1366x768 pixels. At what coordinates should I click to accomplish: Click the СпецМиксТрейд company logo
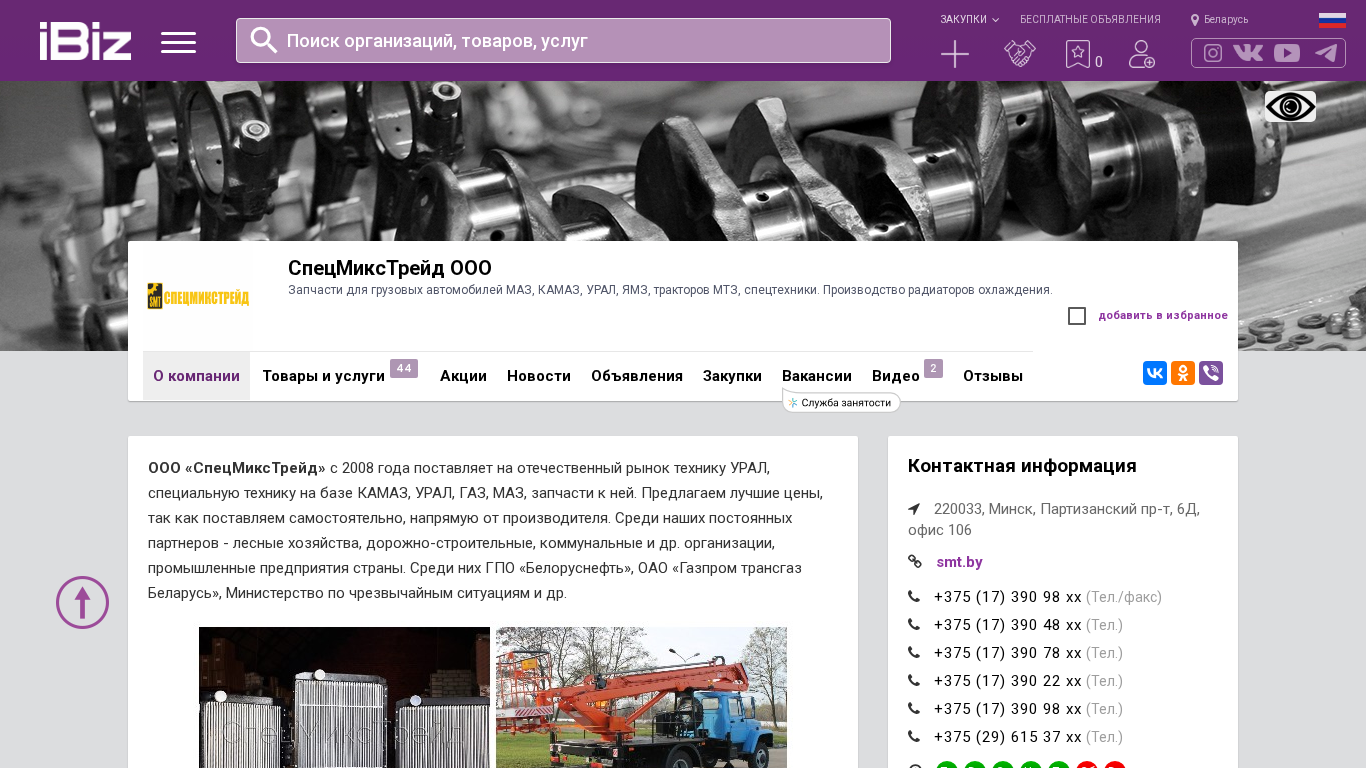tap(198, 296)
